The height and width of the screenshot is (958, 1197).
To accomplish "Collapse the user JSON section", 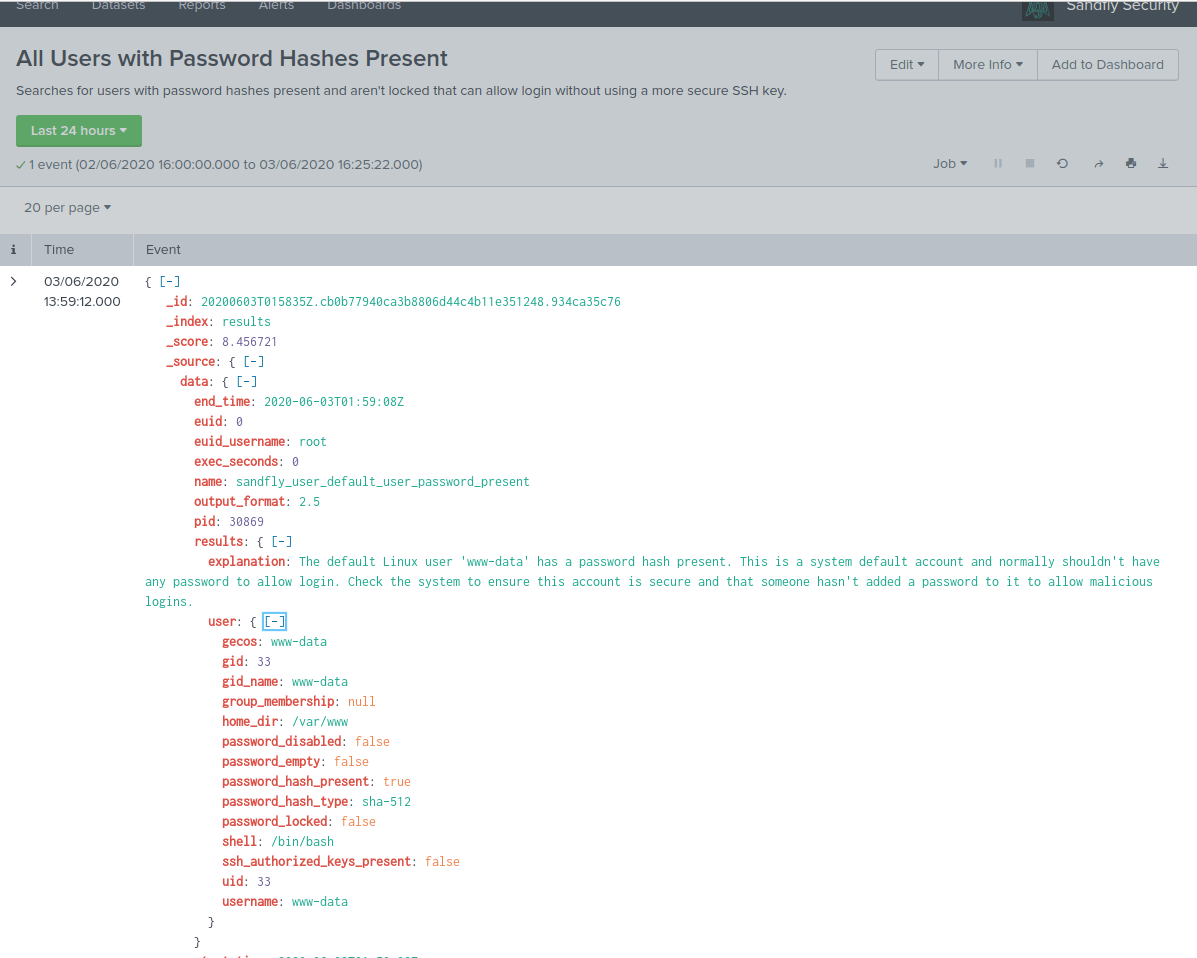I will [x=274, y=621].
